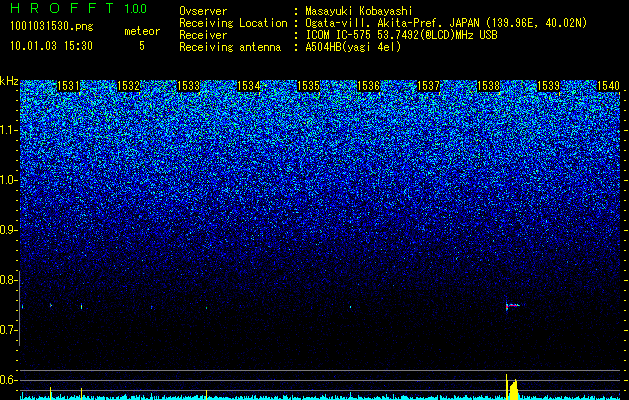Click the 1531 time marker
The image size is (629, 400).
(68, 86)
